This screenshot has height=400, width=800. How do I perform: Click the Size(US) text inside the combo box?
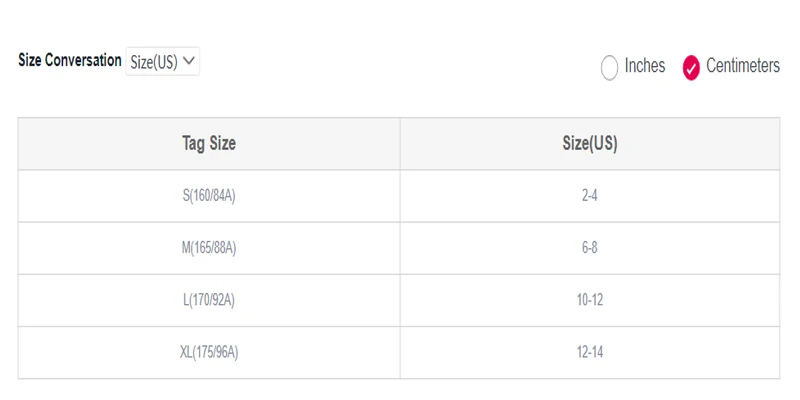[154, 62]
